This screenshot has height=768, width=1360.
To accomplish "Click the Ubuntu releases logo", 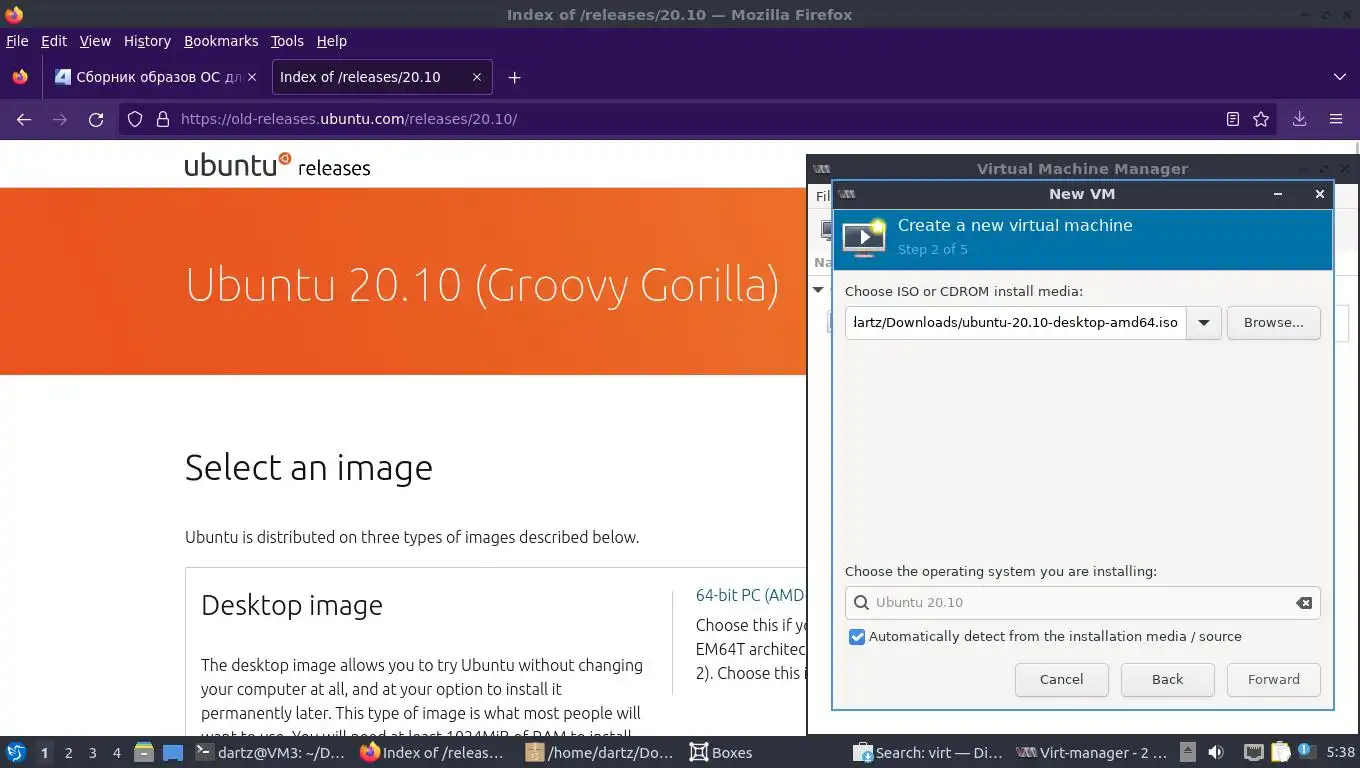I will (x=277, y=165).
